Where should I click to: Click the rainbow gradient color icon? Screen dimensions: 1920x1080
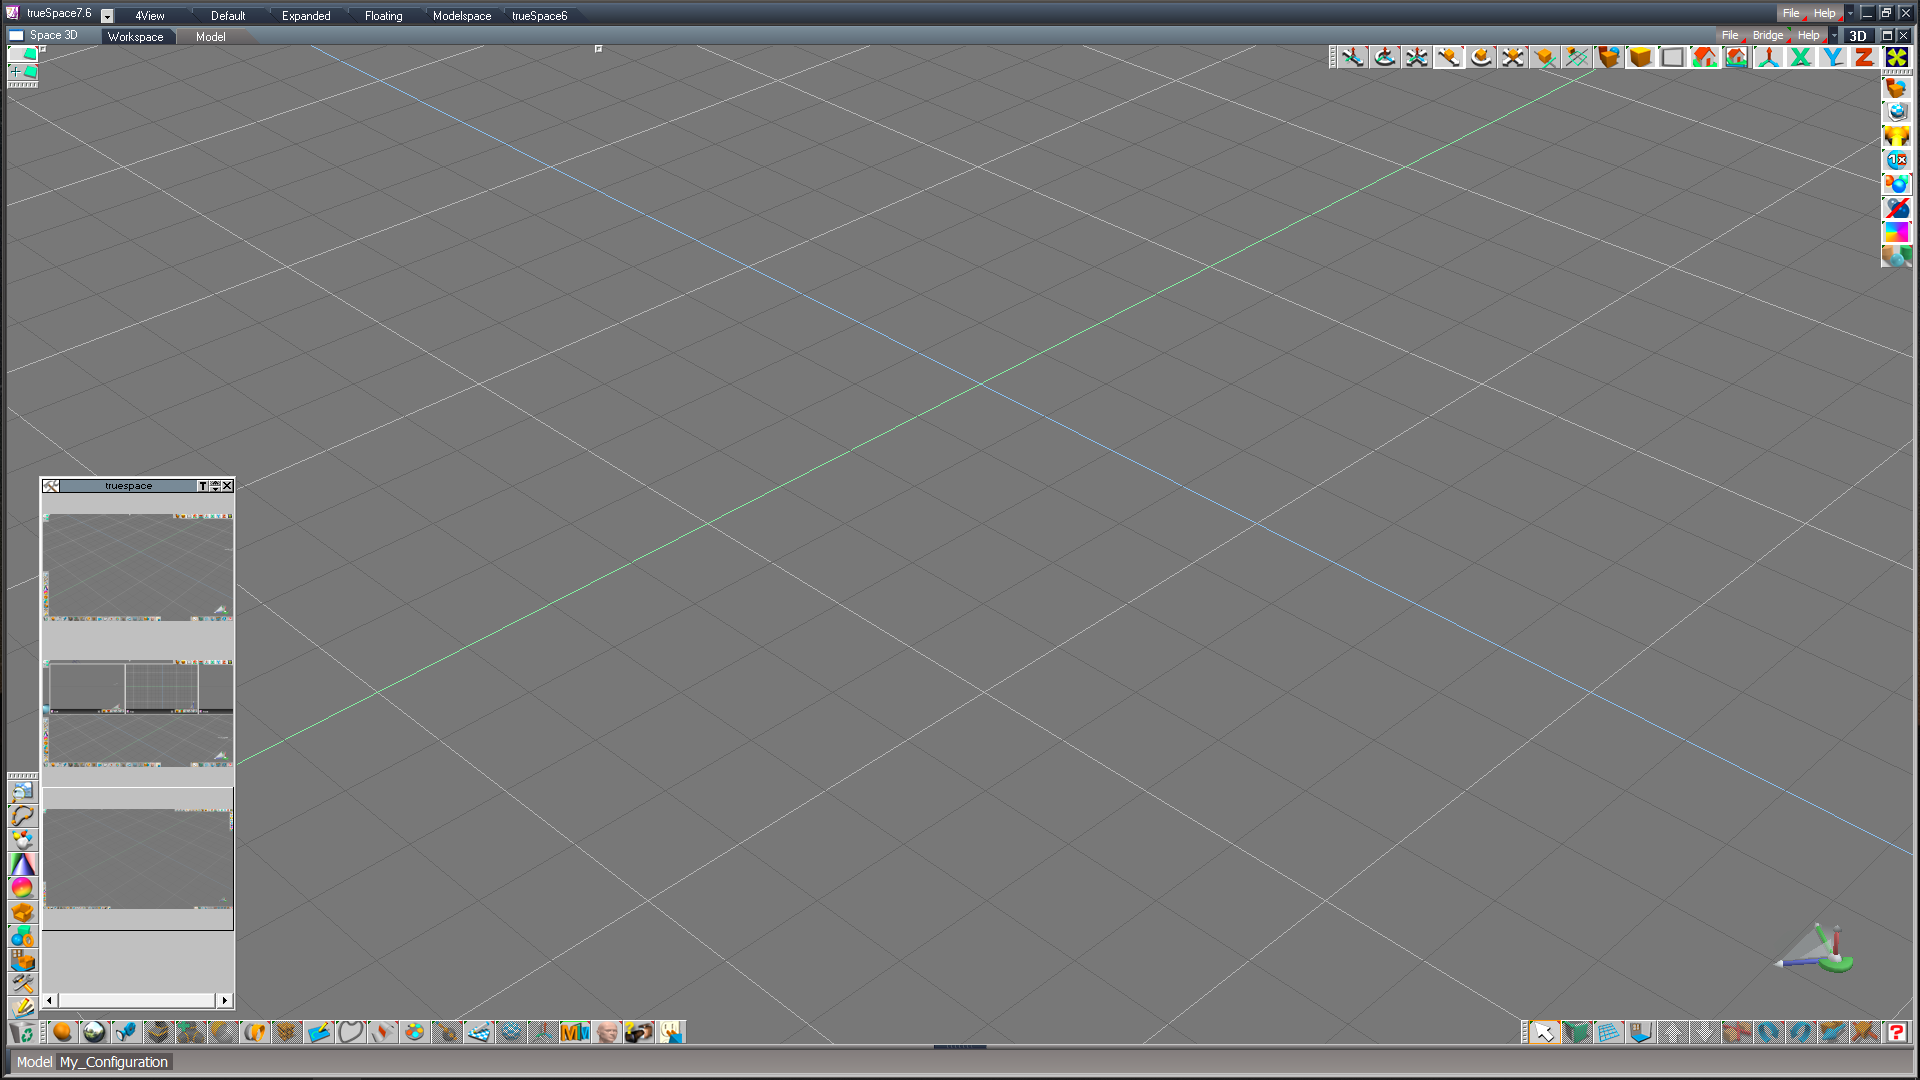(x=1896, y=232)
